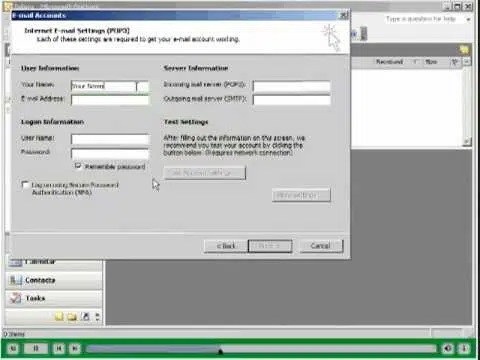Viewport: 480px width, 360px height.
Task: Focus the Incoming mail server (POP3) field
Action: pyautogui.click(x=292, y=86)
